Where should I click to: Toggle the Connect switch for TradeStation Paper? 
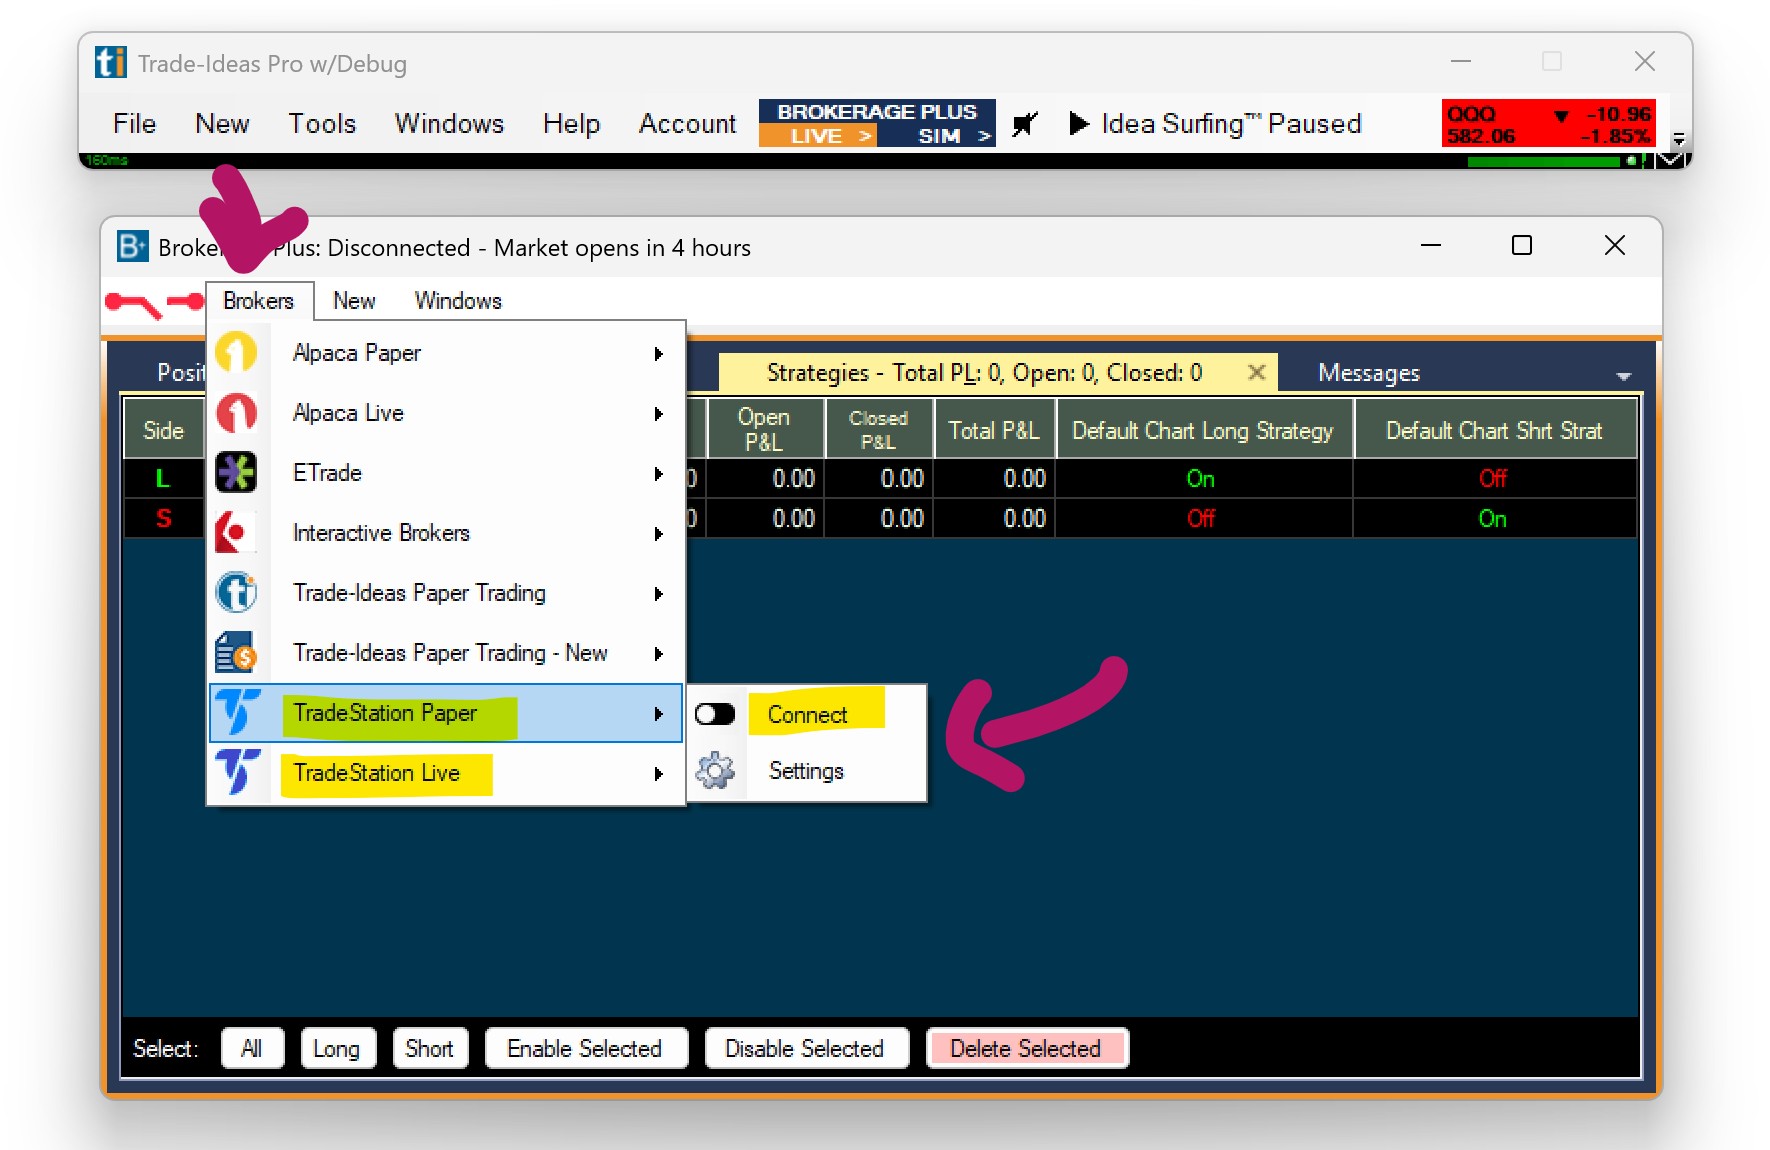[715, 714]
